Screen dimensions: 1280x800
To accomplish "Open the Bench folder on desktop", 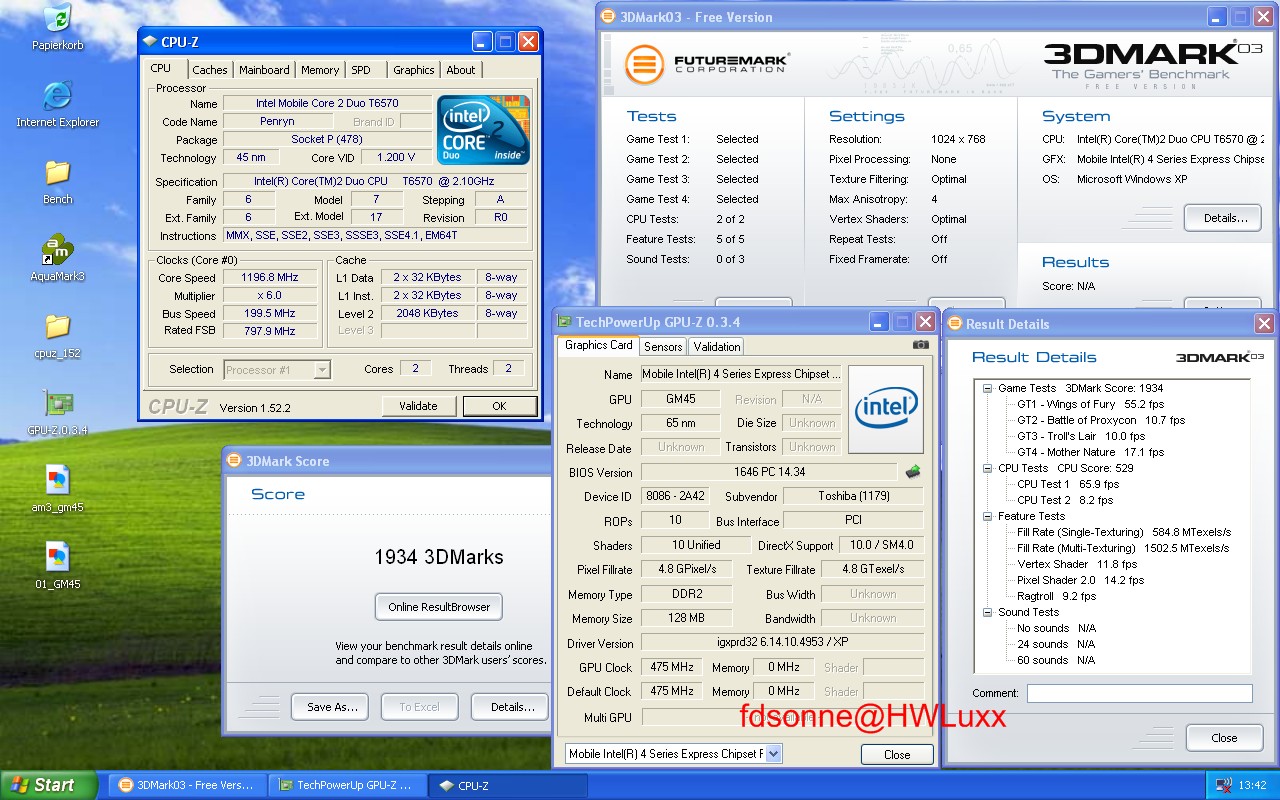I will [57, 180].
